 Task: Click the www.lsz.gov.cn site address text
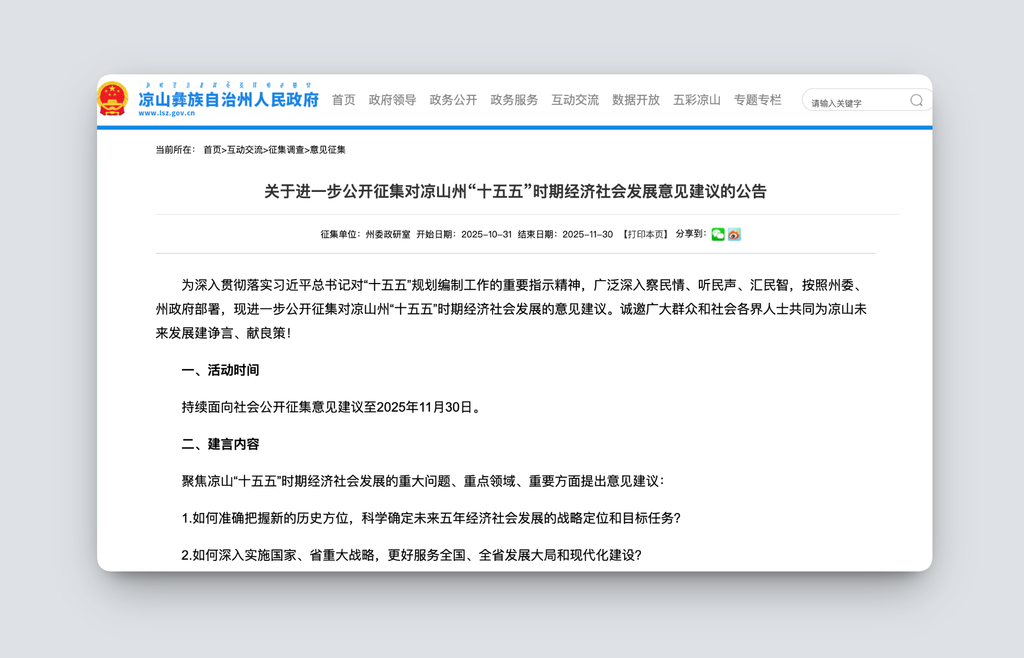(x=167, y=114)
